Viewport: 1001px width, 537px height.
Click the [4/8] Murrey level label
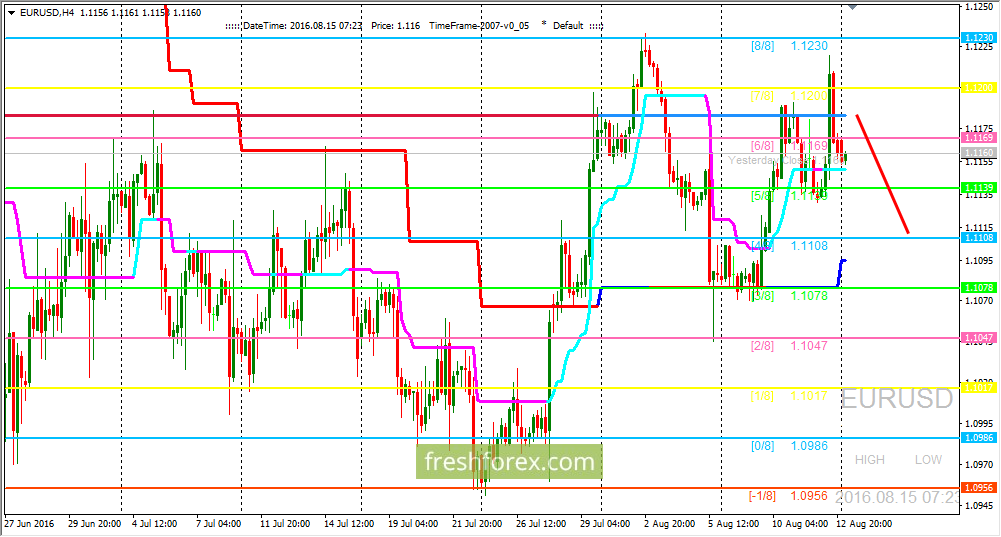coord(762,246)
